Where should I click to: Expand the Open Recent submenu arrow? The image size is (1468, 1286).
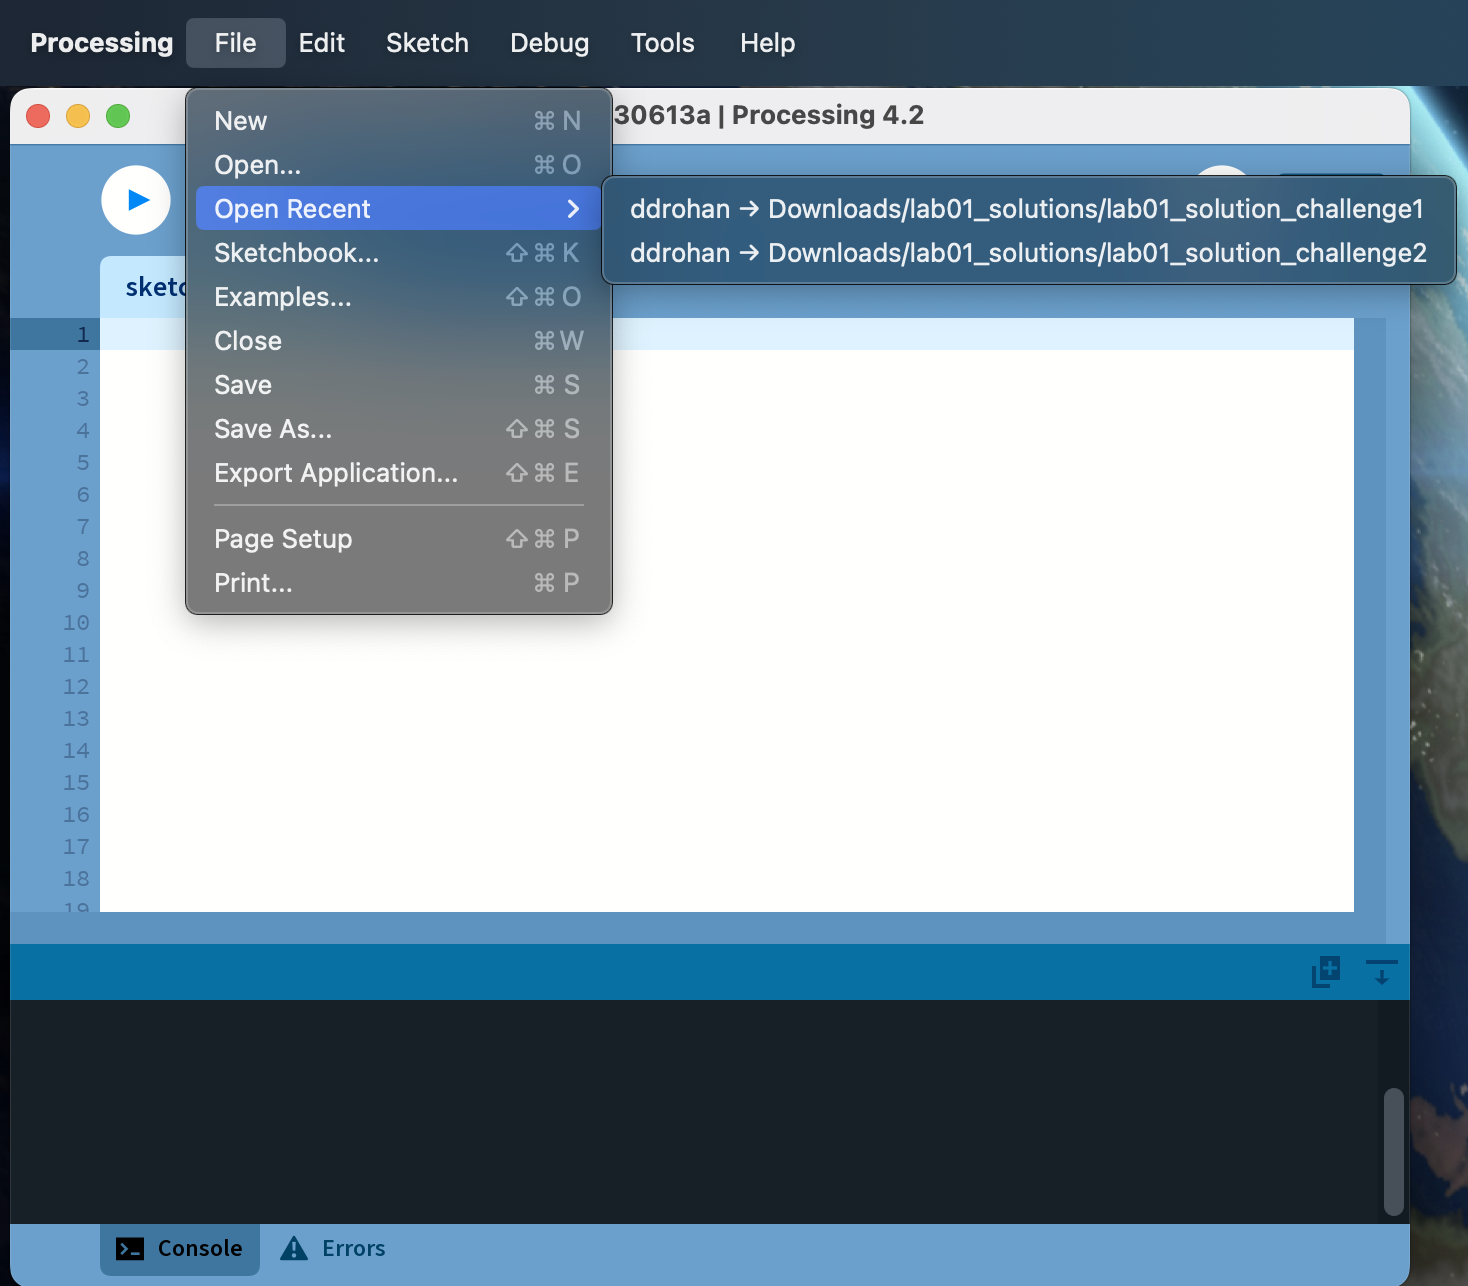573,209
